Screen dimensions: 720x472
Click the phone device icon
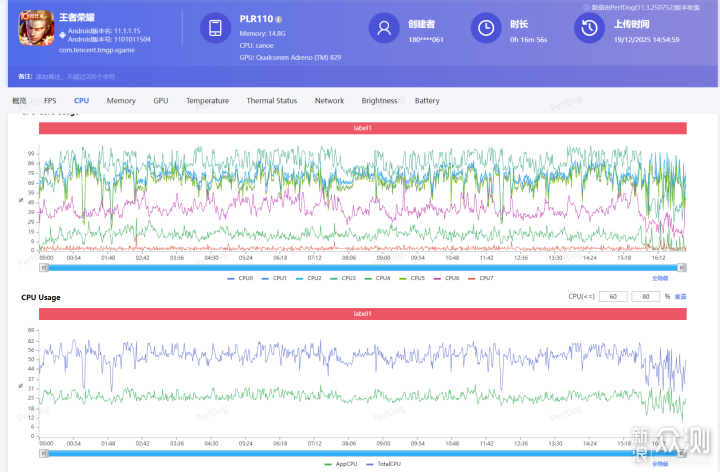(x=215, y=29)
